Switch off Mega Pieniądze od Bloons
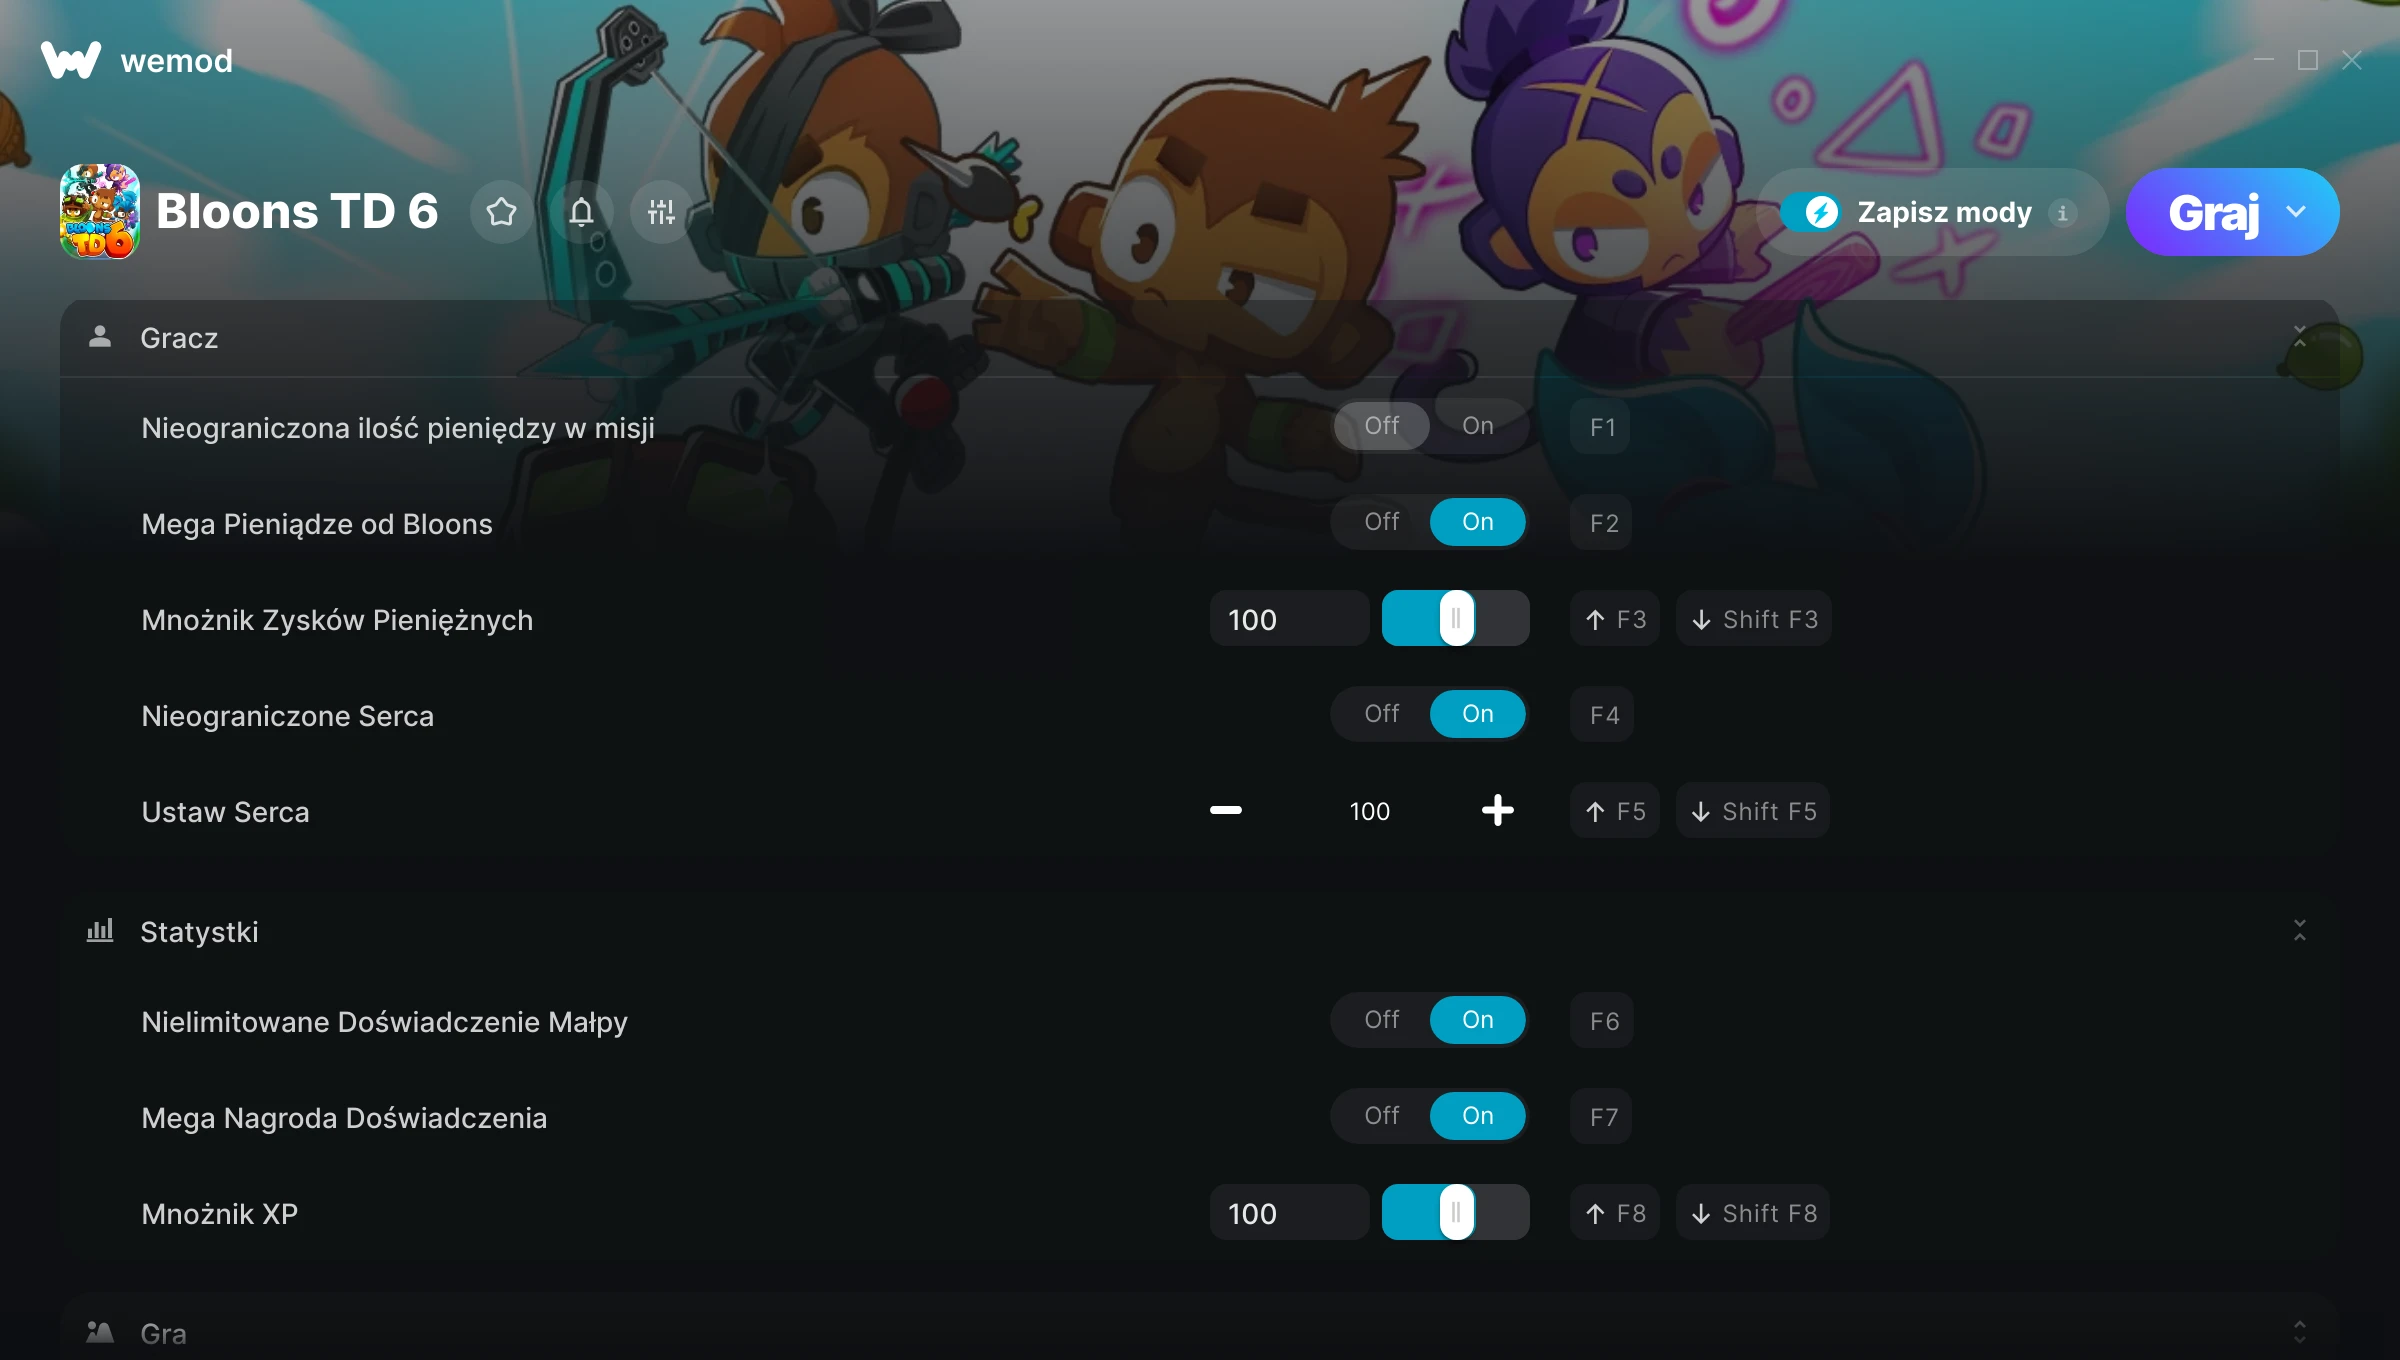 click(x=1382, y=522)
